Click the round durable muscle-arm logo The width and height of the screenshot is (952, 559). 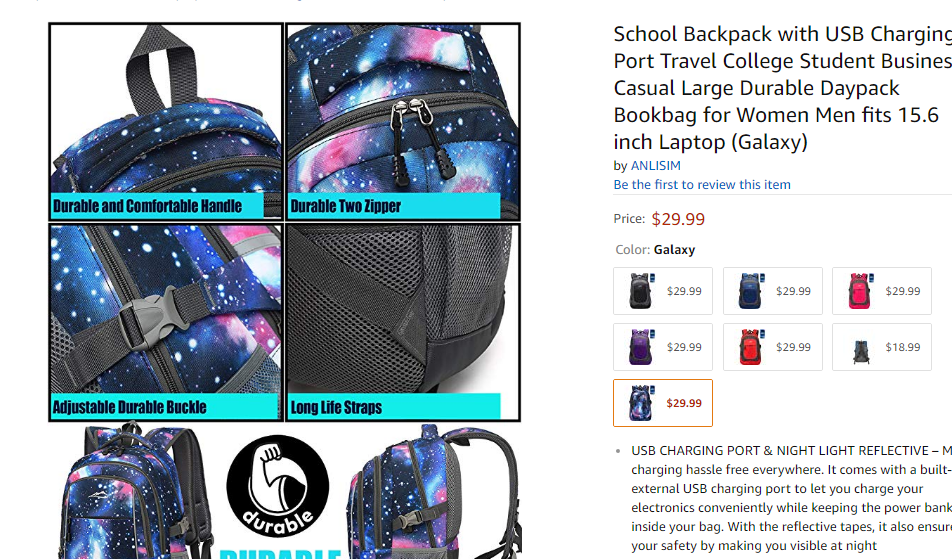click(x=278, y=486)
